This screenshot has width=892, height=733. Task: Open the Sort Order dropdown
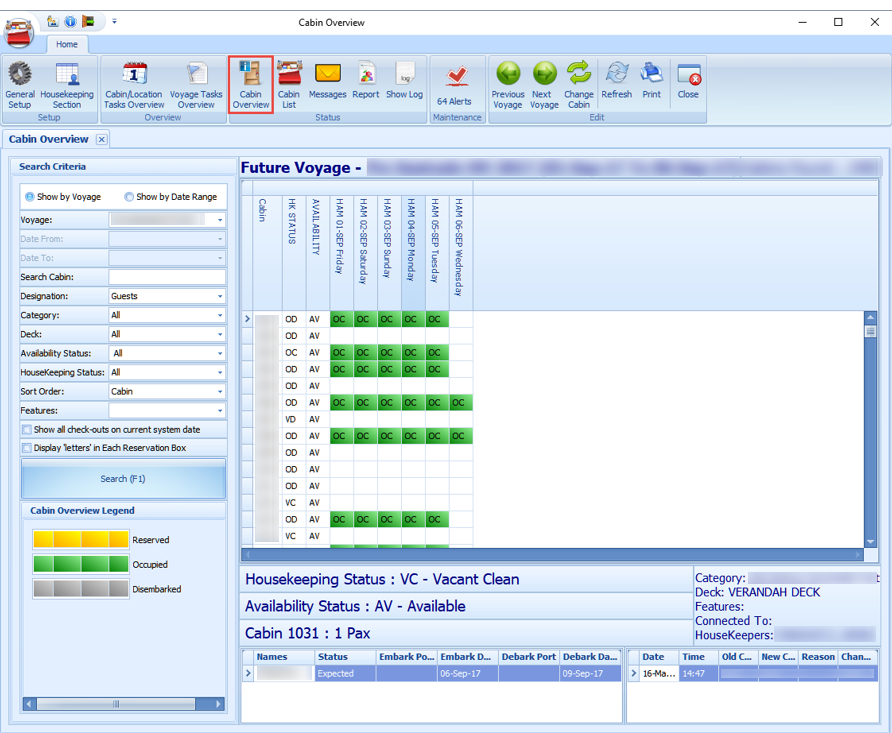tap(222, 391)
